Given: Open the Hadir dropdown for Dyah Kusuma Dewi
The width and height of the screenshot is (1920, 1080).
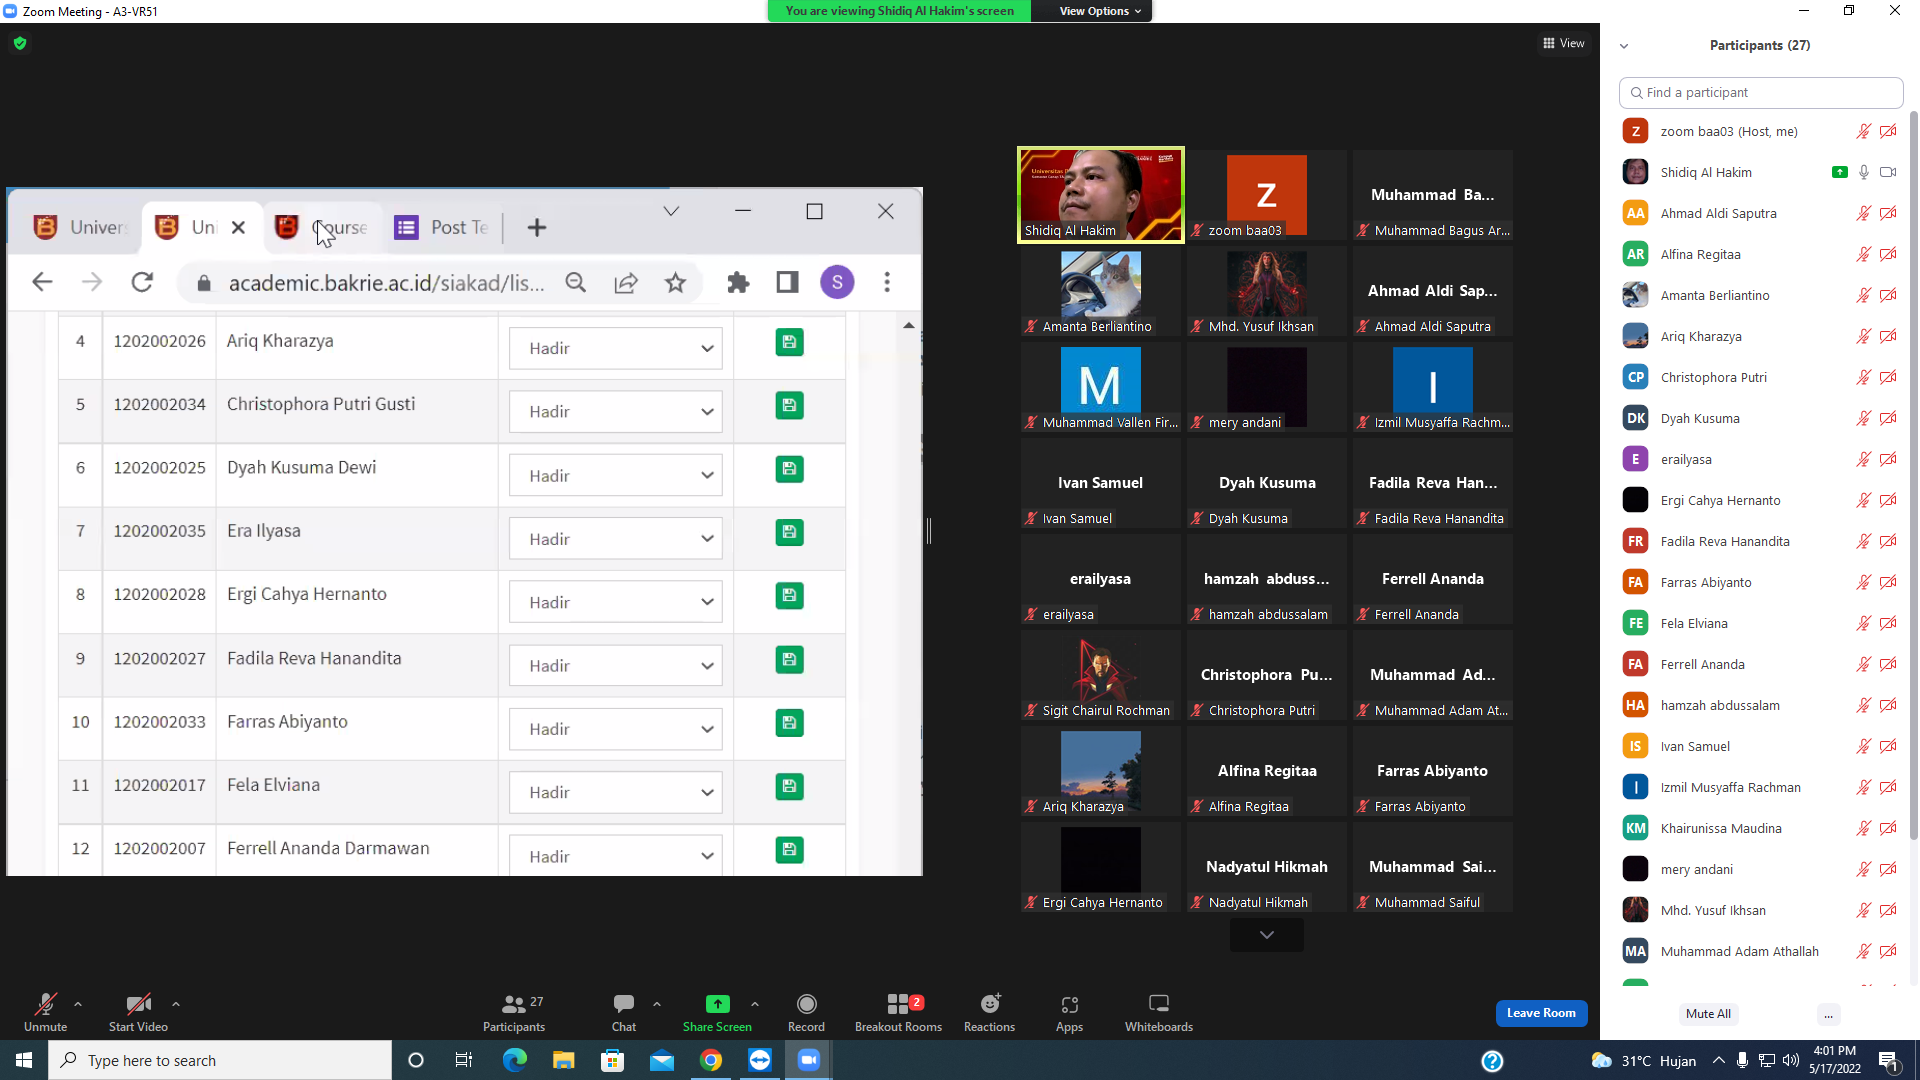Looking at the screenshot, I should point(615,475).
